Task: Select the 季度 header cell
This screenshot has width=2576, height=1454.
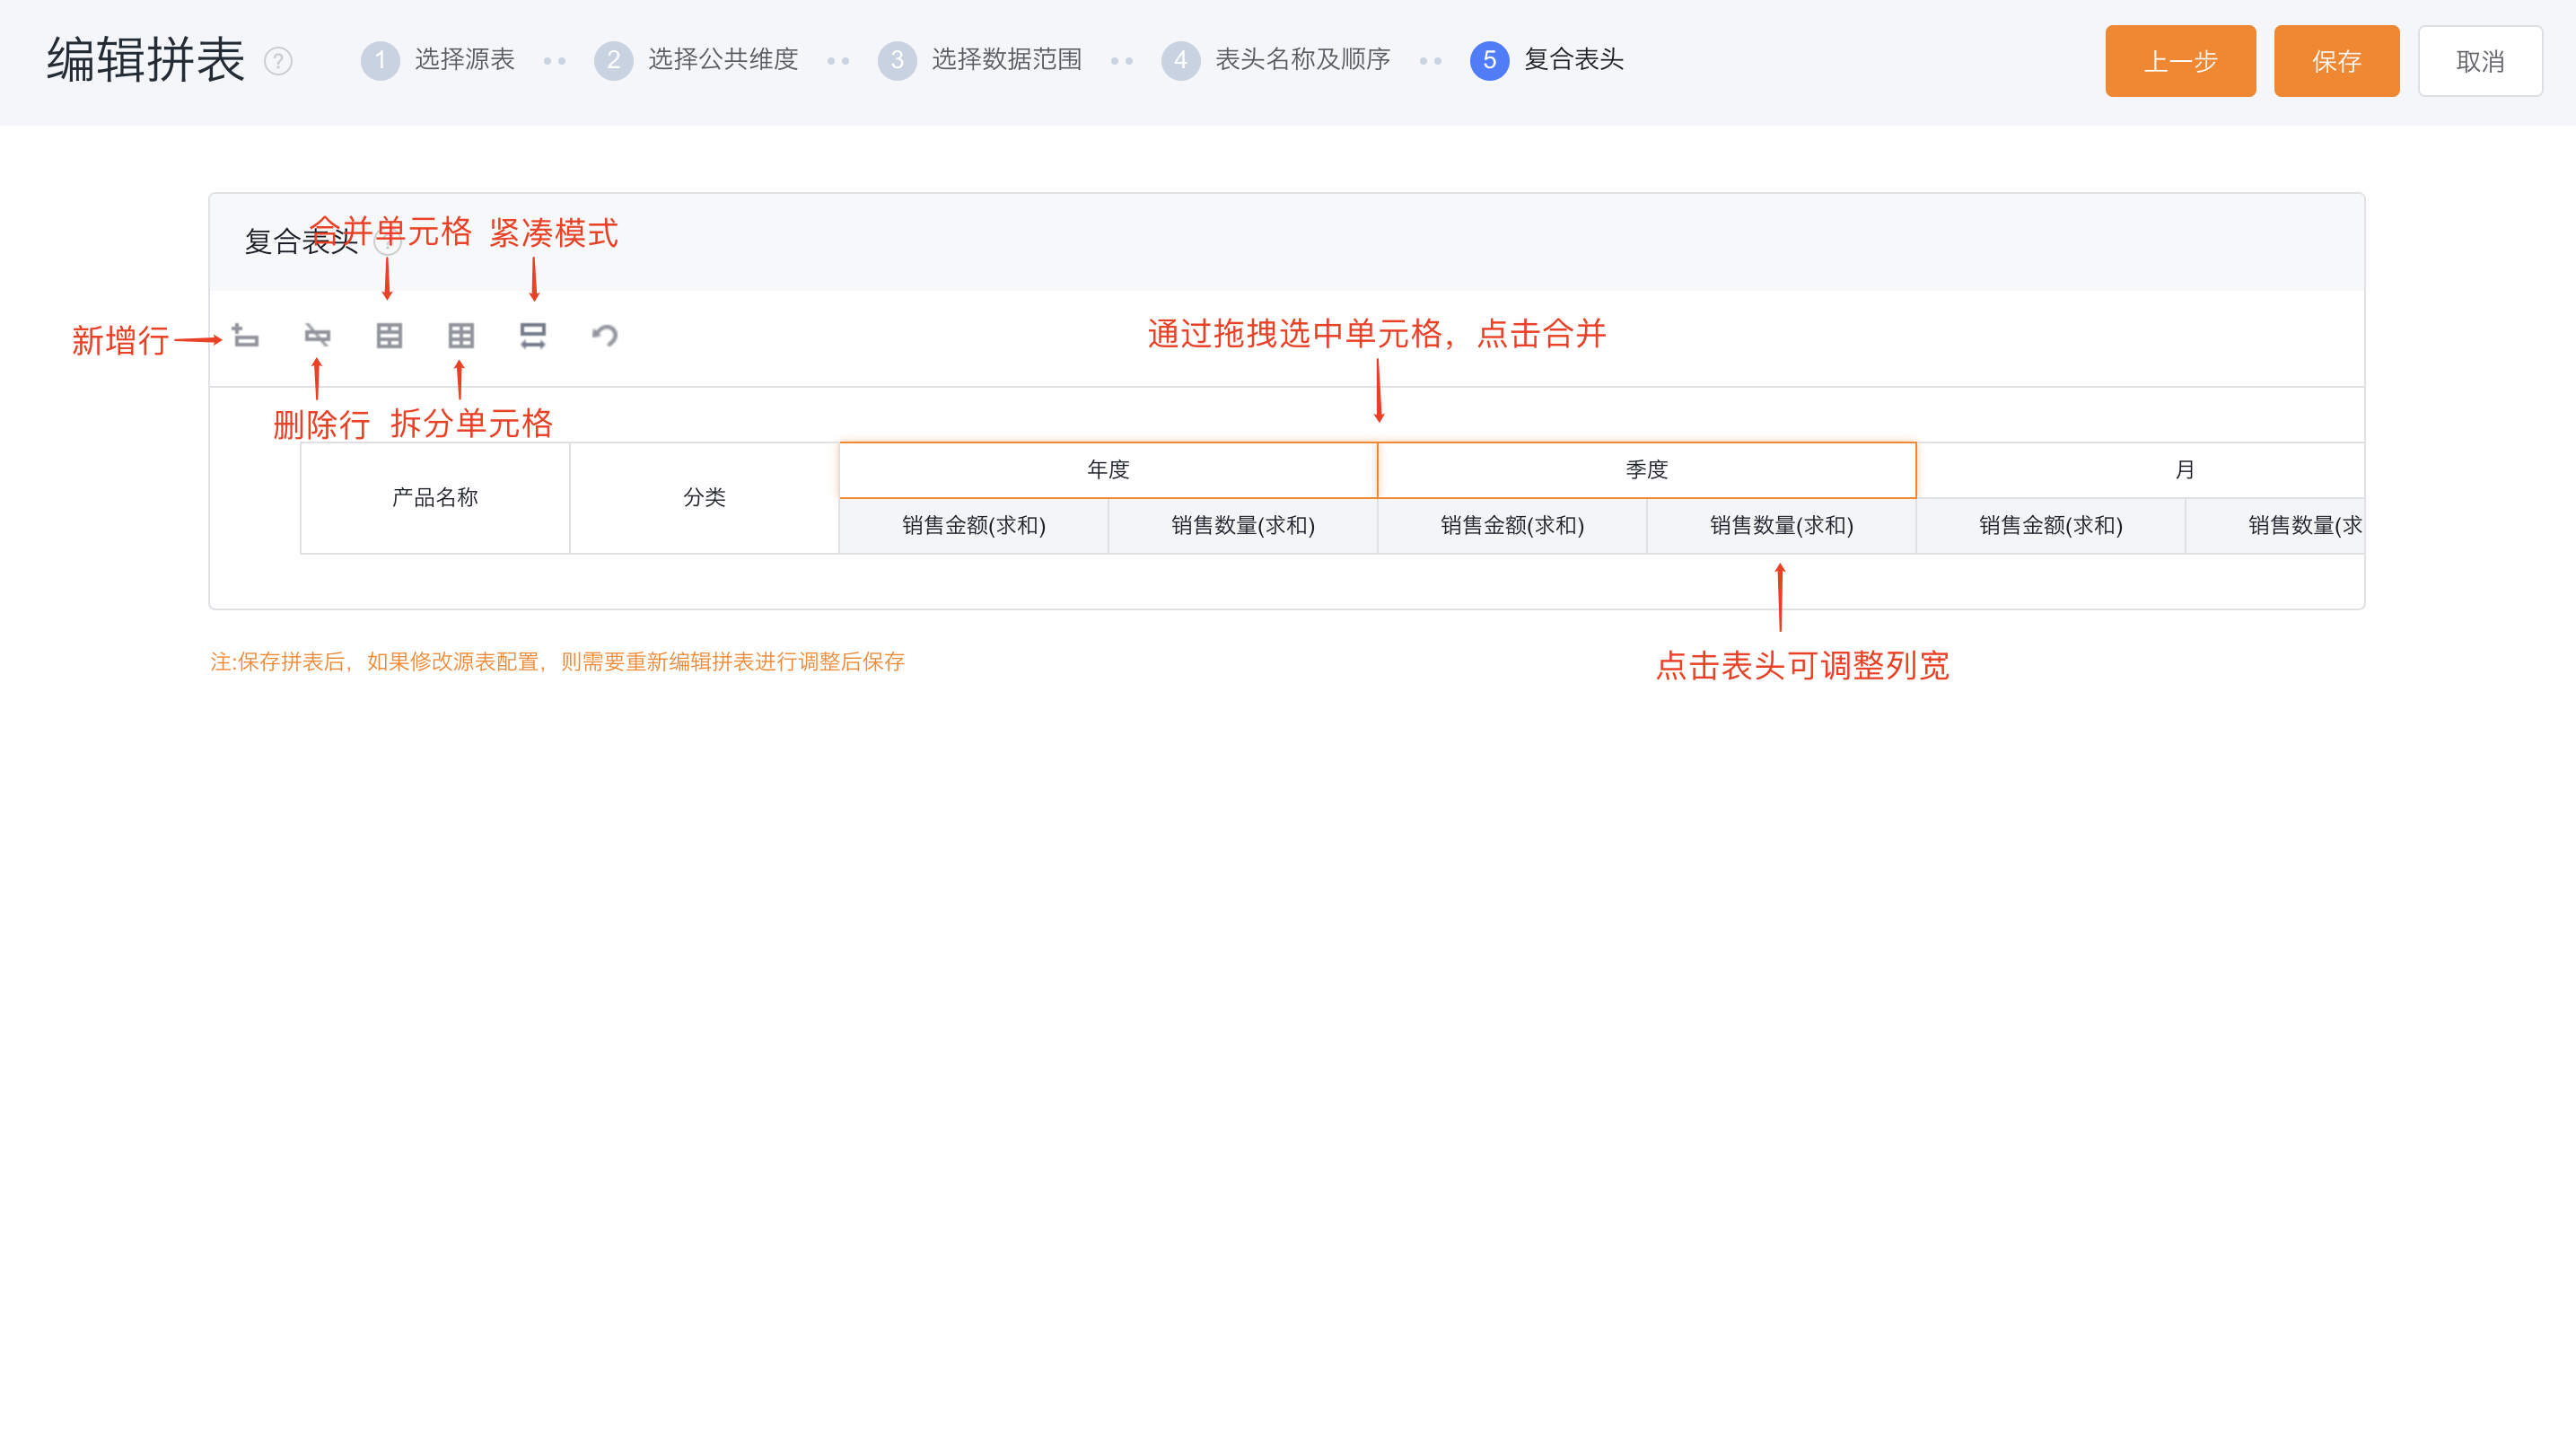Action: point(1646,470)
